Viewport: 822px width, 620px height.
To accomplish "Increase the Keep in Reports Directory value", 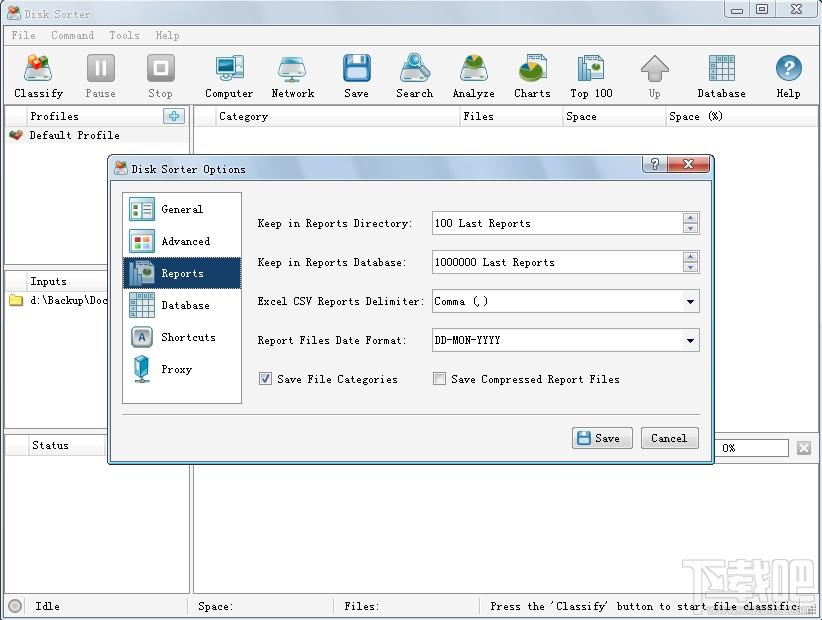I will coord(690,218).
